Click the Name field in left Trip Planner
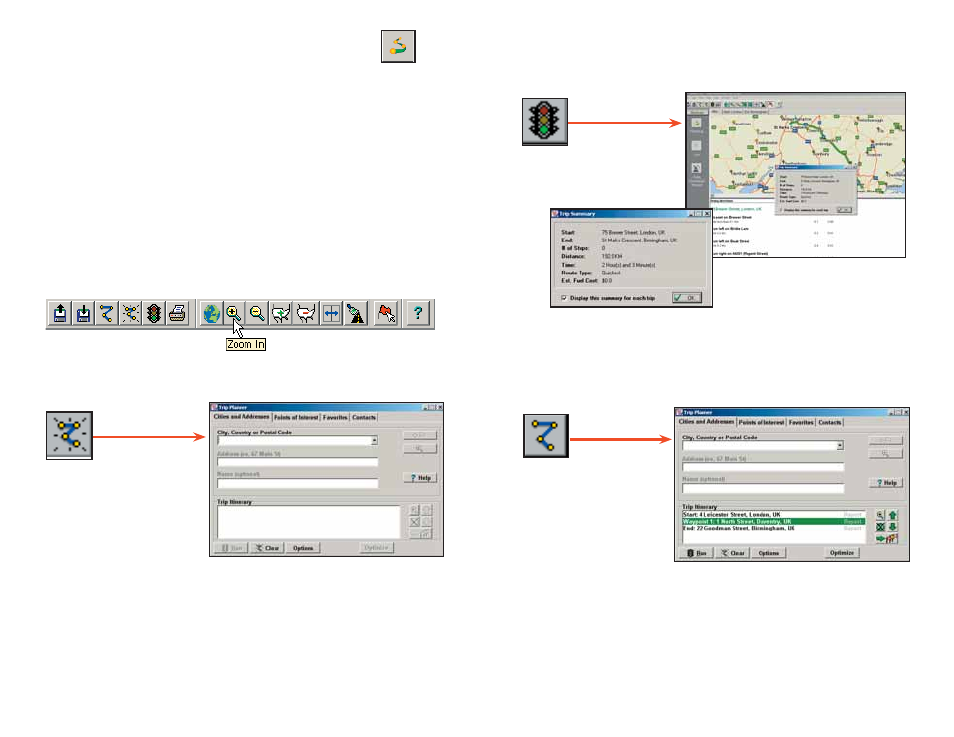Screen dimensions: 954x737 click(298, 483)
